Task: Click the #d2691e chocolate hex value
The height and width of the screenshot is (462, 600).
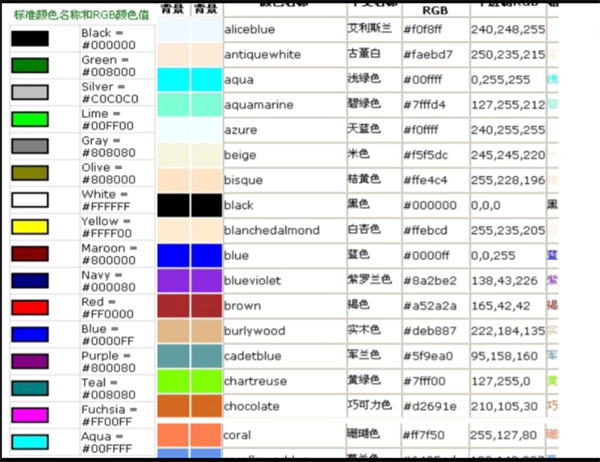Action: (430, 406)
